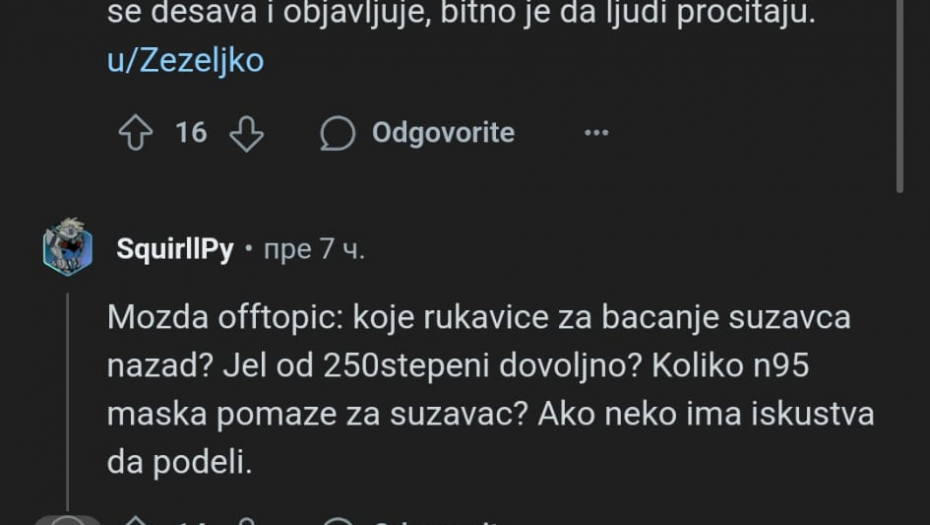Click the top comment text above u/Zezeljko
The image size is (930, 525).
pyautogui.click(x=460, y=16)
